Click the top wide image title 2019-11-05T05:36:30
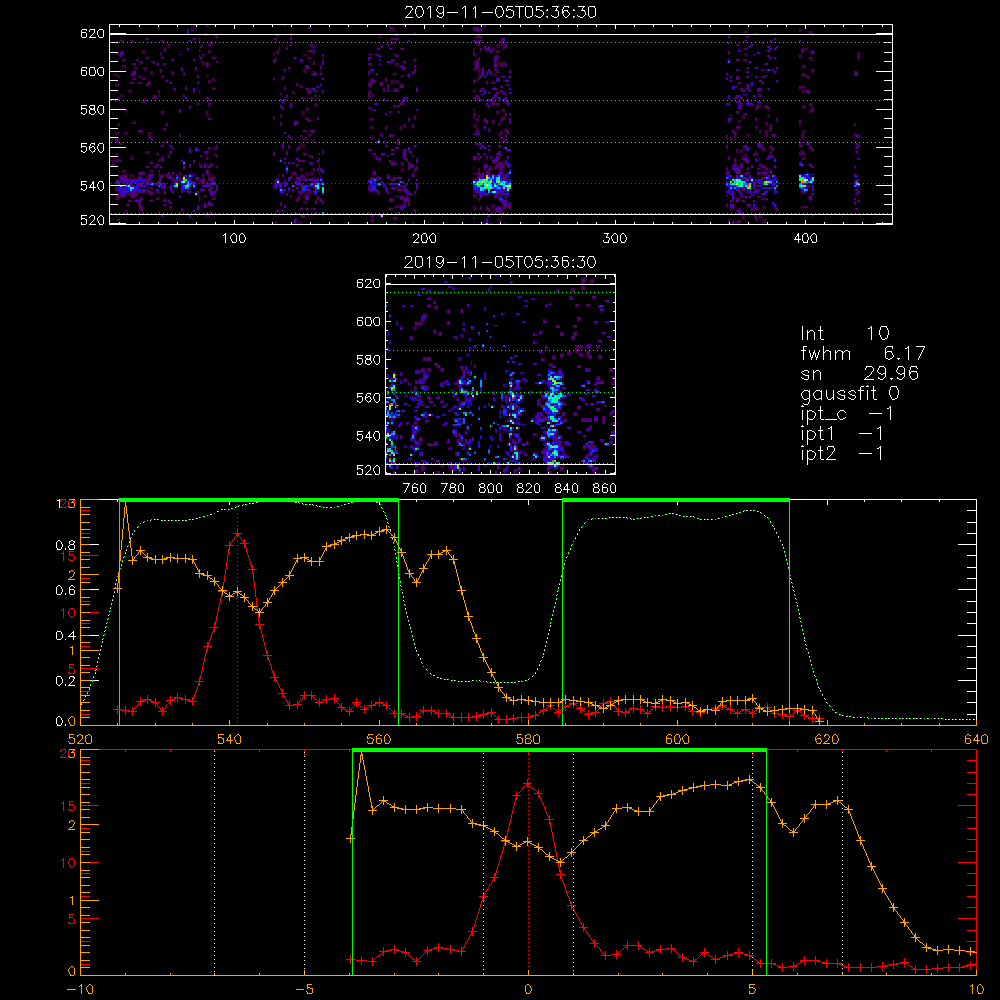The width and height of the screenshot is (1000, 1000). (x=501, y=11)
